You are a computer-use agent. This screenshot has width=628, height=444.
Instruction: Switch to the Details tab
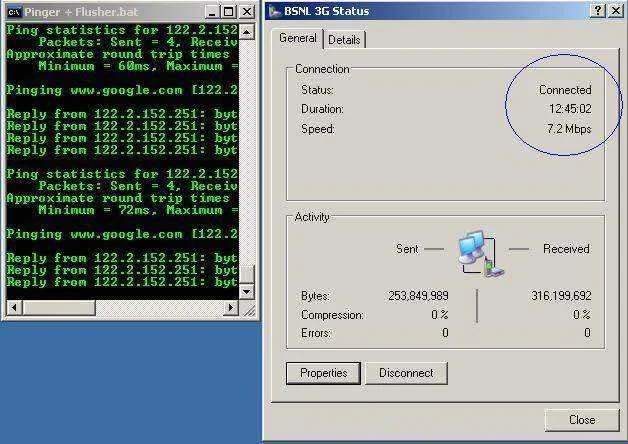pyautogui.click(x=344, y=40)
